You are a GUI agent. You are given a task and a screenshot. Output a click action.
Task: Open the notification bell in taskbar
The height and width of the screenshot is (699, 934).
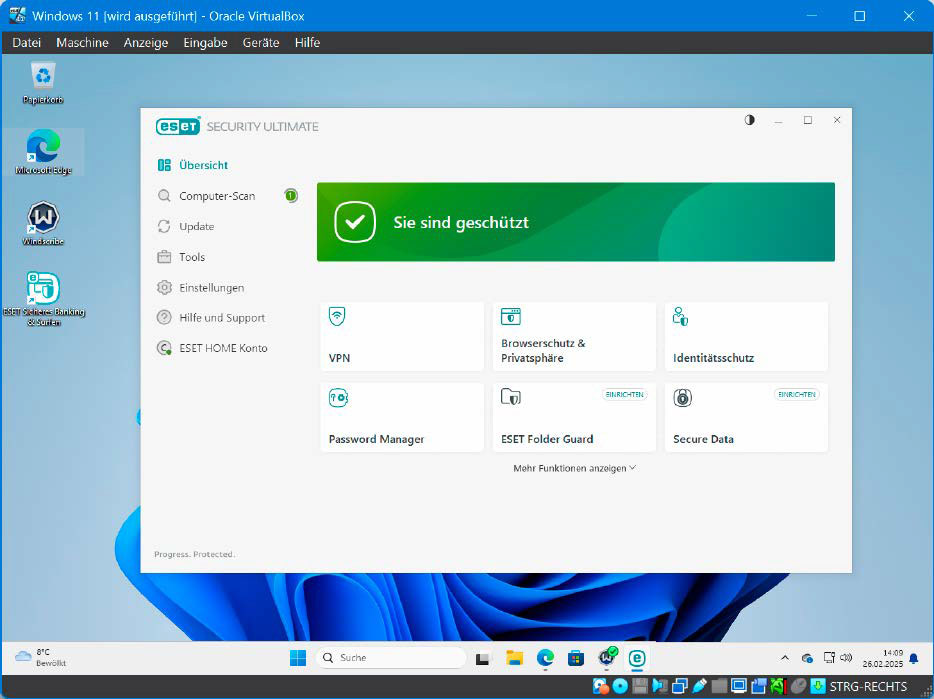(914, 658)
